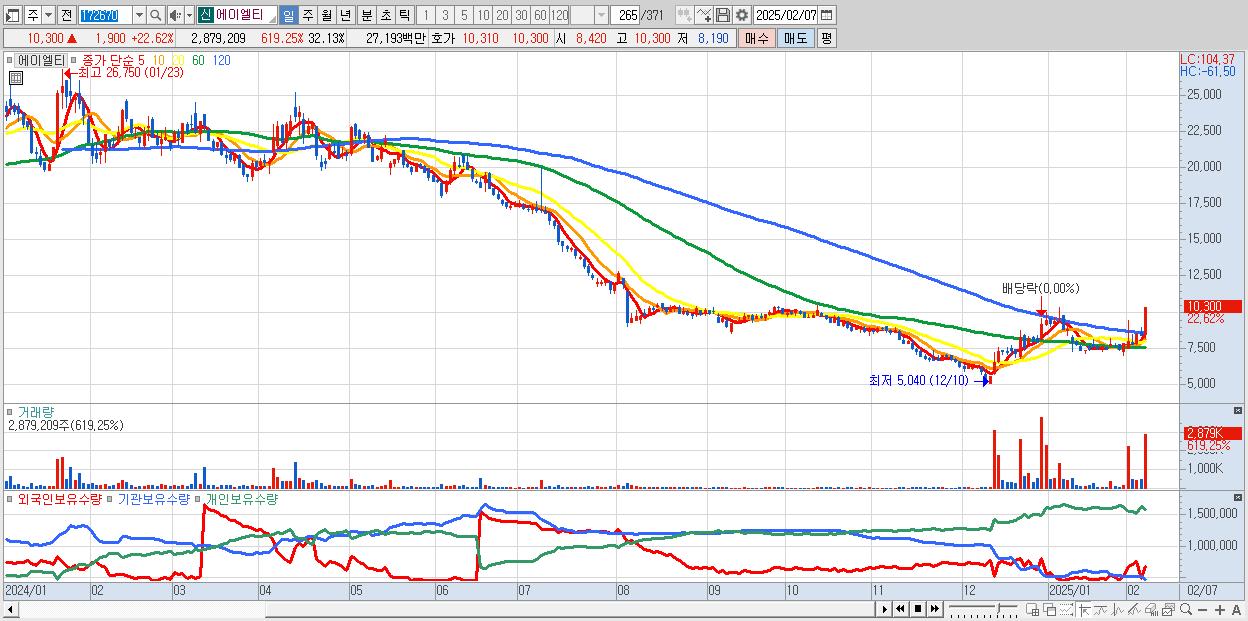The width and height of the screenshot is (1248, 621).
Task: Click the stock code field 172670
Action: click(106, 15)
